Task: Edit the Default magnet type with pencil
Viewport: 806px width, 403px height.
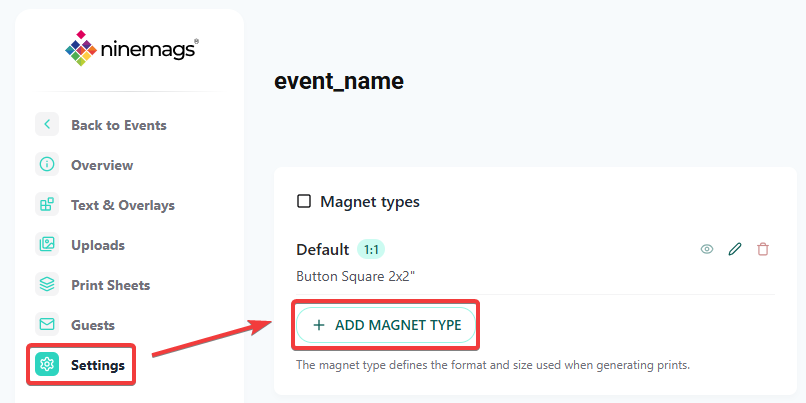Action: (735, 249)
